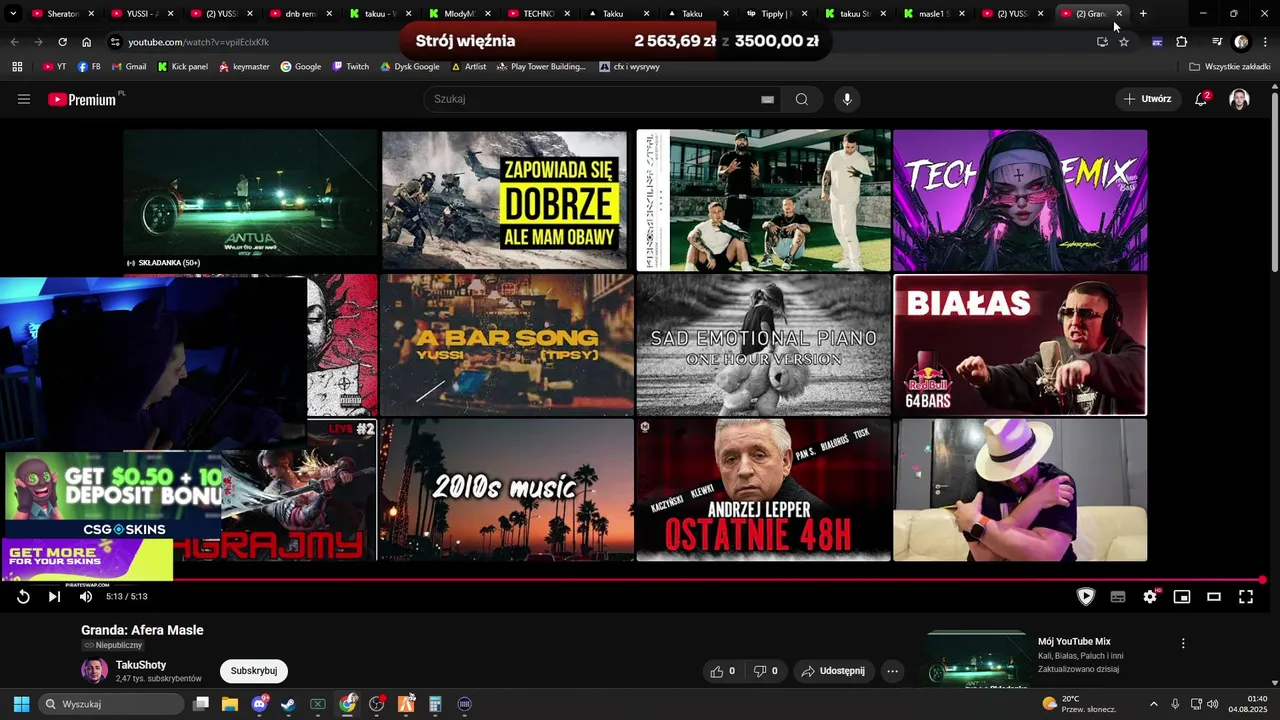Screen dimensions: 1280x720
Task: Click the search magnifier button
Action: pyautogui.click(x=802, y=99)
